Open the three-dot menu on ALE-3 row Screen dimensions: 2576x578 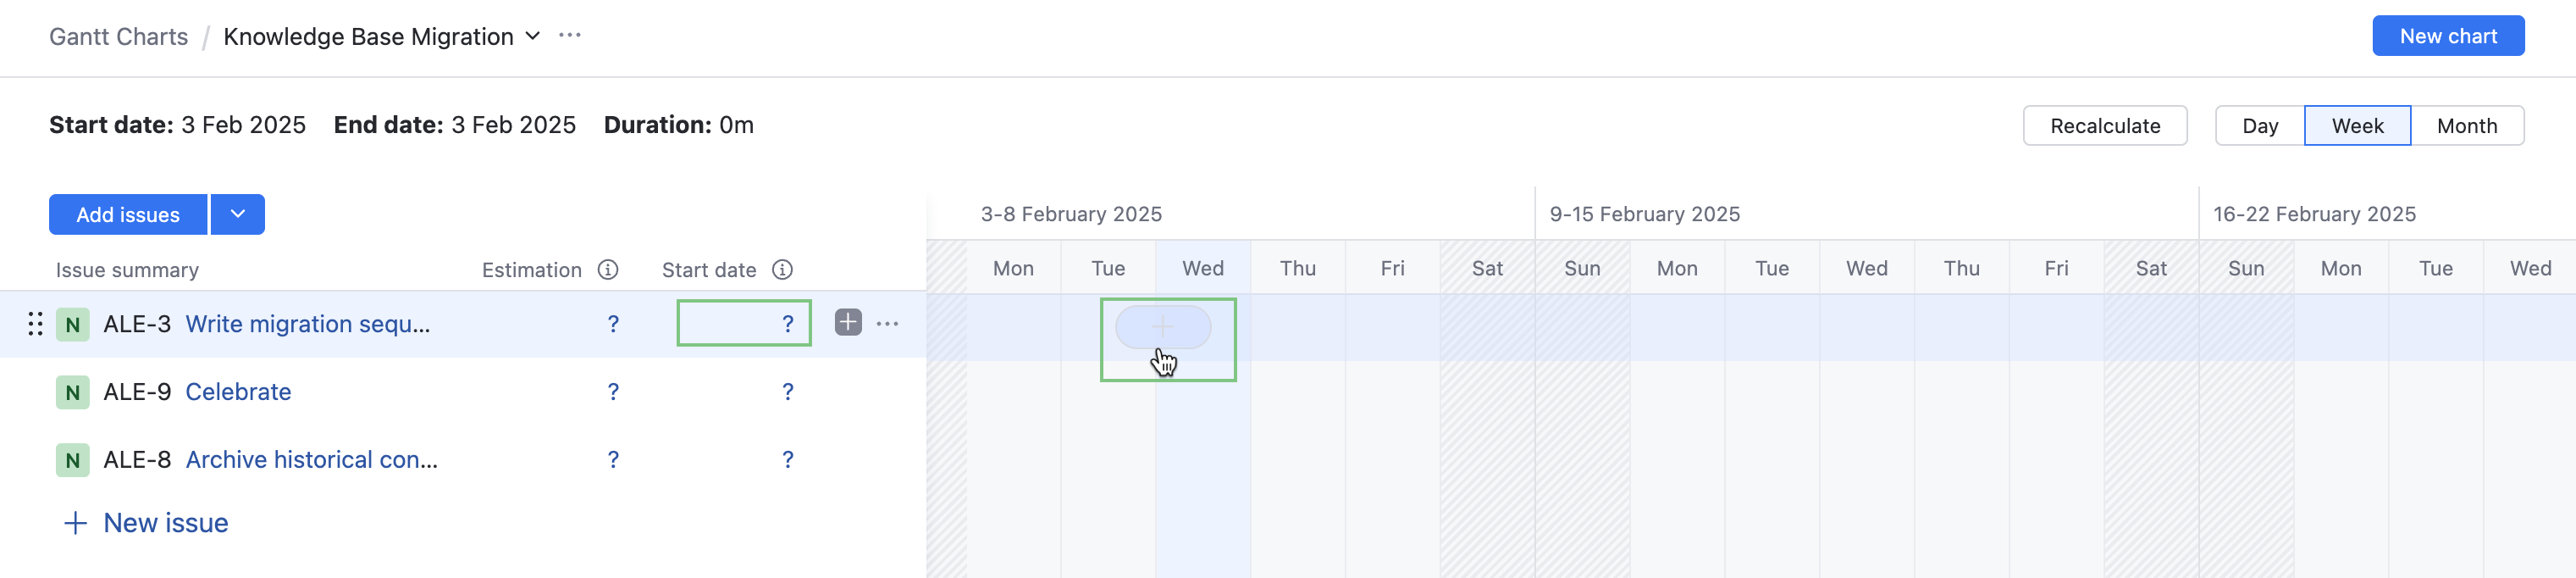[x=887, y=324]
